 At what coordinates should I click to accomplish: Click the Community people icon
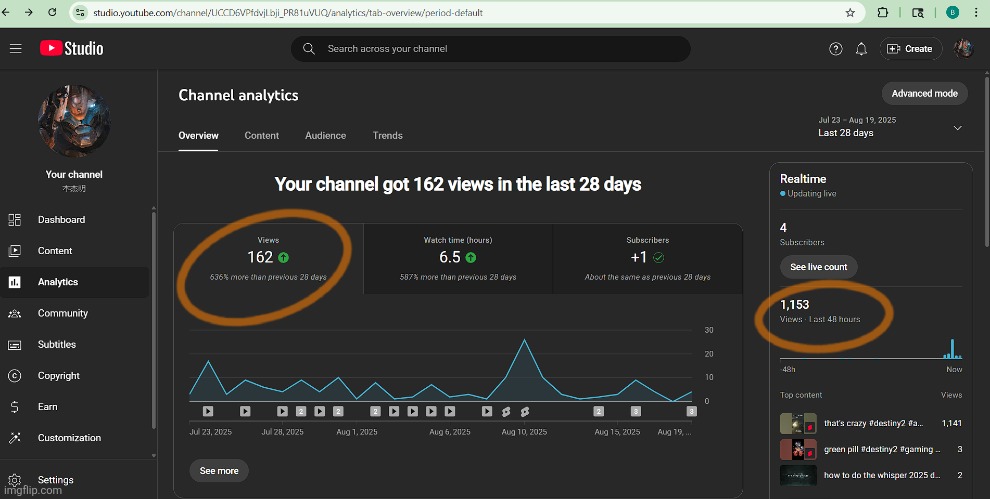click(15, 313)
